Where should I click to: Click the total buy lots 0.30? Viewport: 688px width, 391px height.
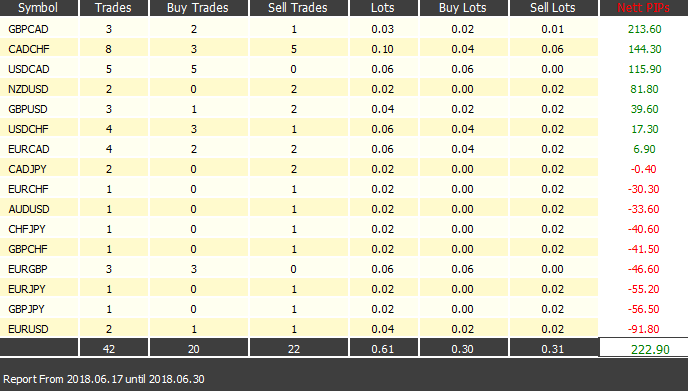tap(462, 349)
